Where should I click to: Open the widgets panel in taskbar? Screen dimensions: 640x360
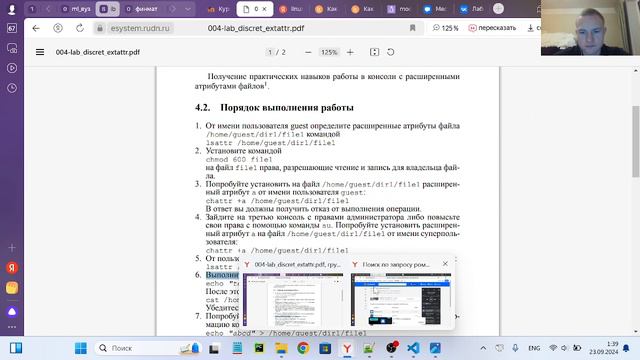click(16, 348)
